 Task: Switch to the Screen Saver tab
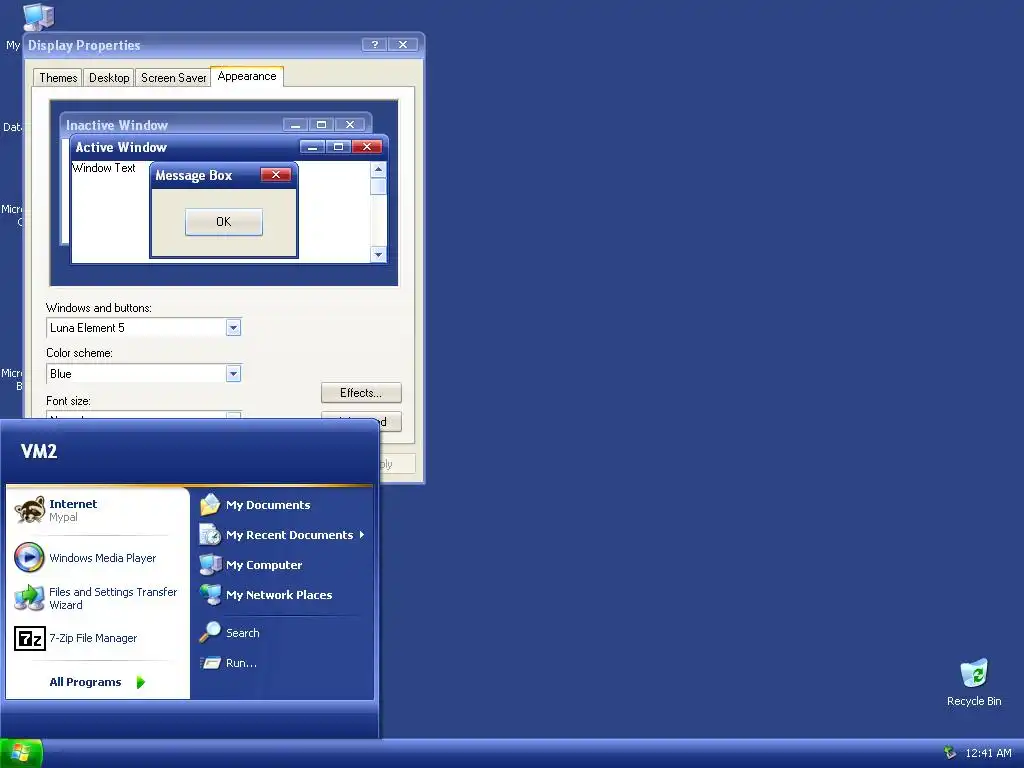point(174,78)
